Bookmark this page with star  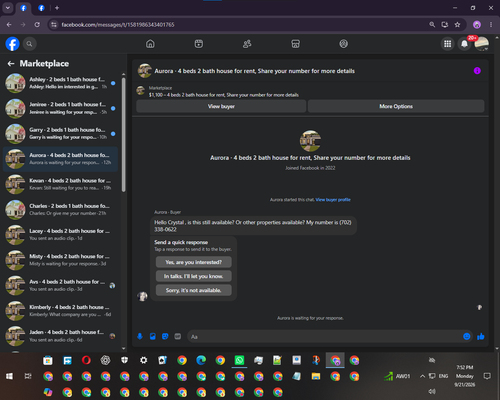(x=457, y=25)
